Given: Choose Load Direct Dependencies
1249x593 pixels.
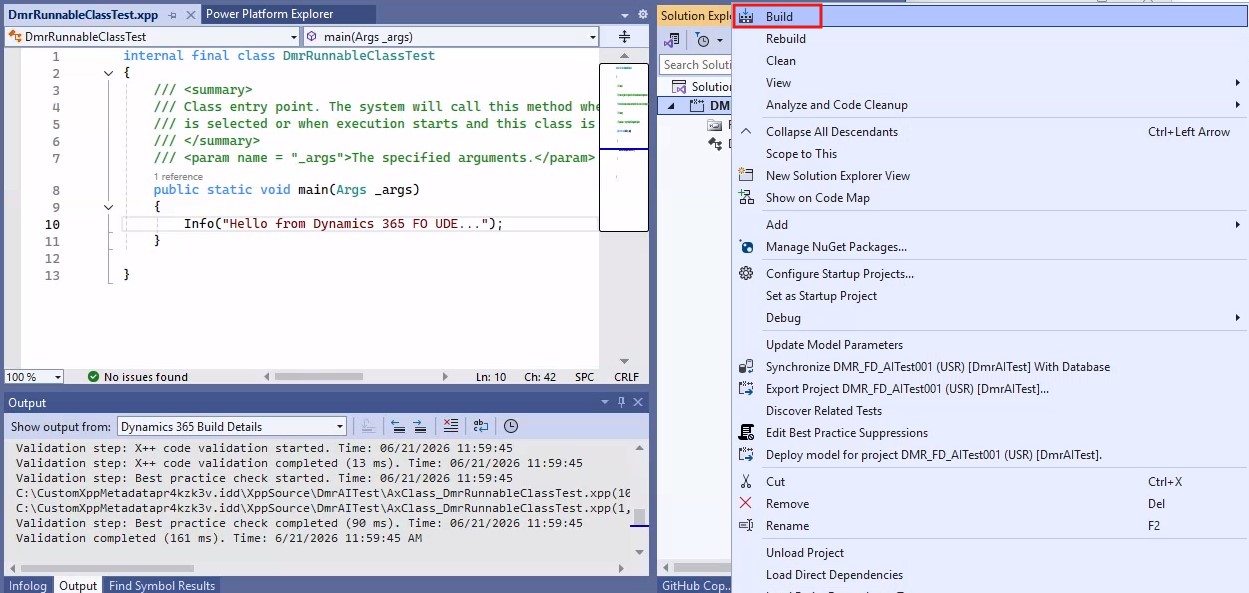Looking at the screenshot, I should [990, 574].
